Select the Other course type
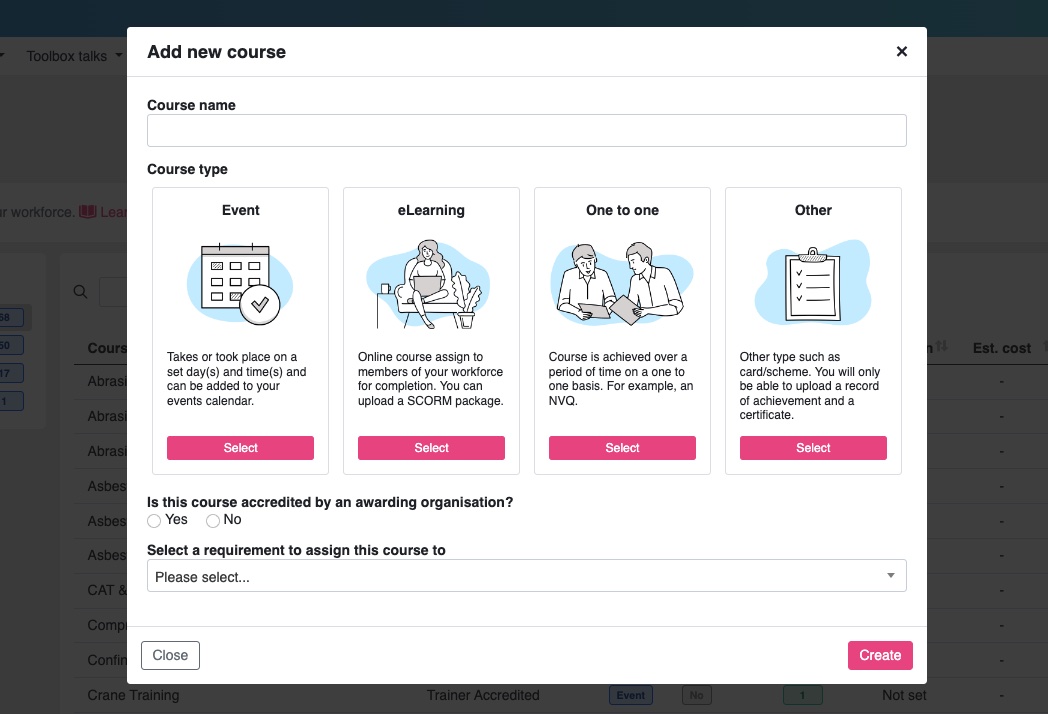 [812, 447]
